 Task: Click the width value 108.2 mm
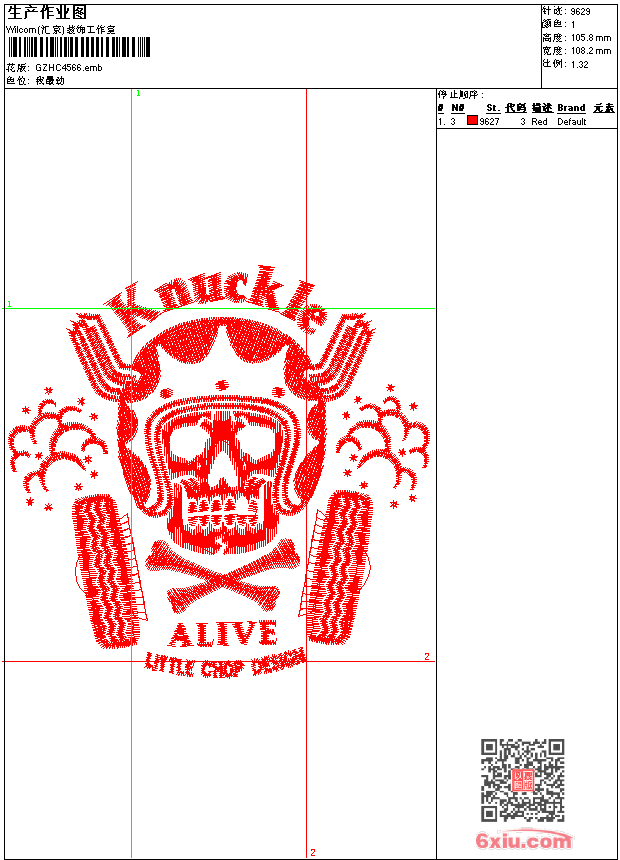coord(591,51)
